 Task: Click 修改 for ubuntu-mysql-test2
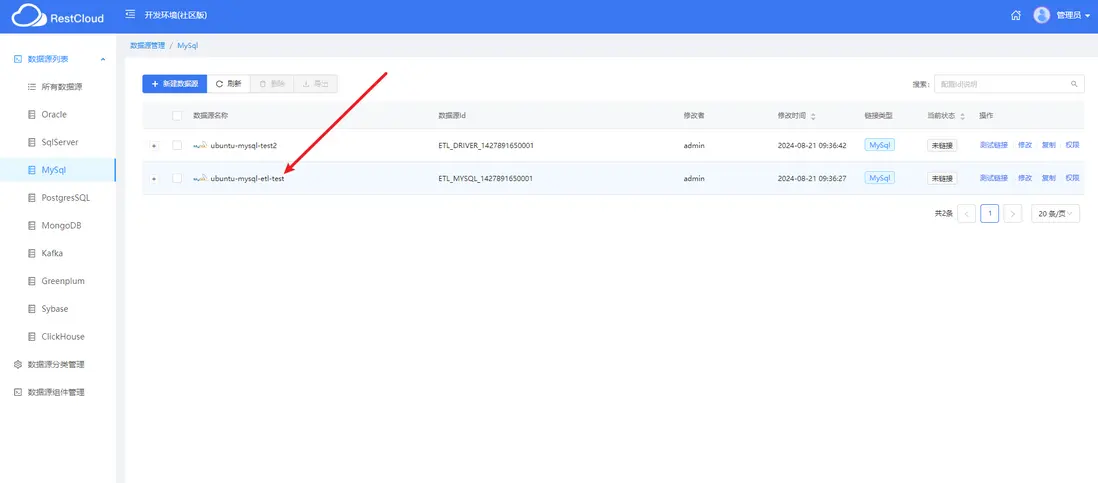coord(1025,146)
